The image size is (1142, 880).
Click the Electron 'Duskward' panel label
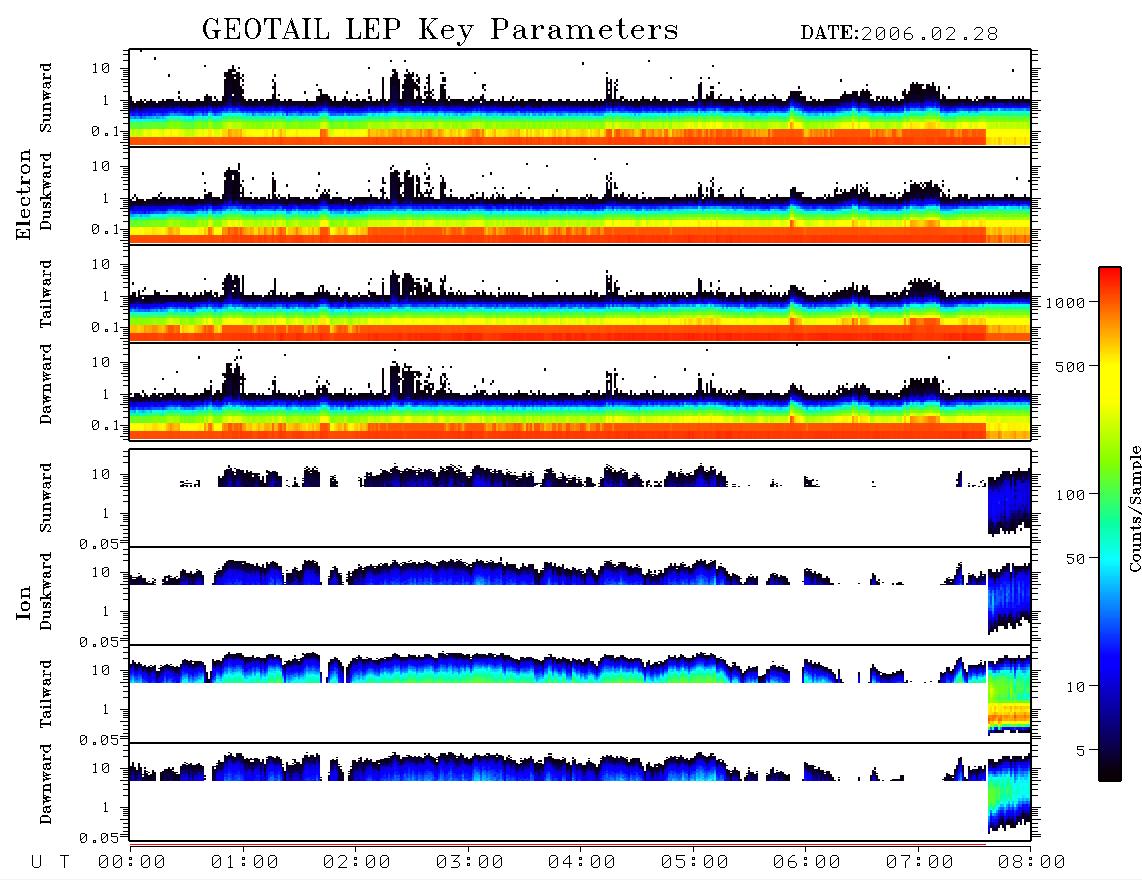coord(46,191)
